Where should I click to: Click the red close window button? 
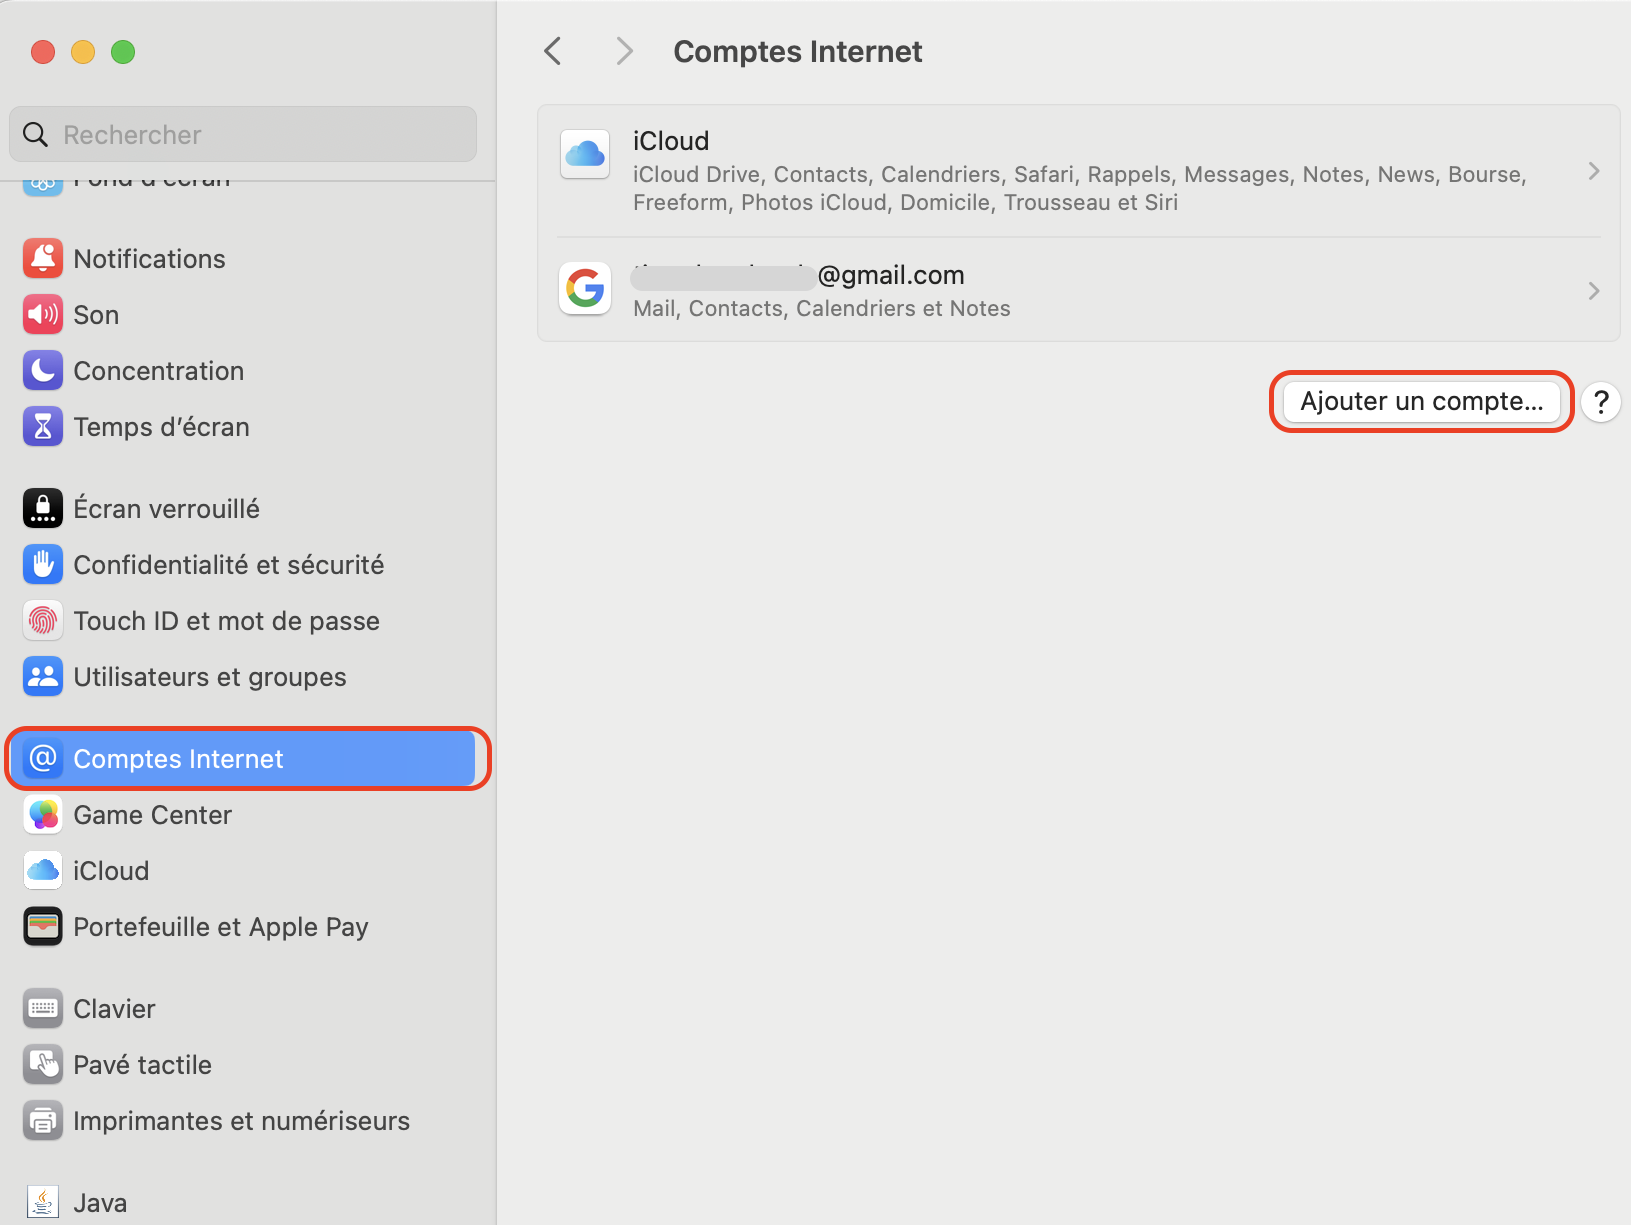[x=43, y=52]
